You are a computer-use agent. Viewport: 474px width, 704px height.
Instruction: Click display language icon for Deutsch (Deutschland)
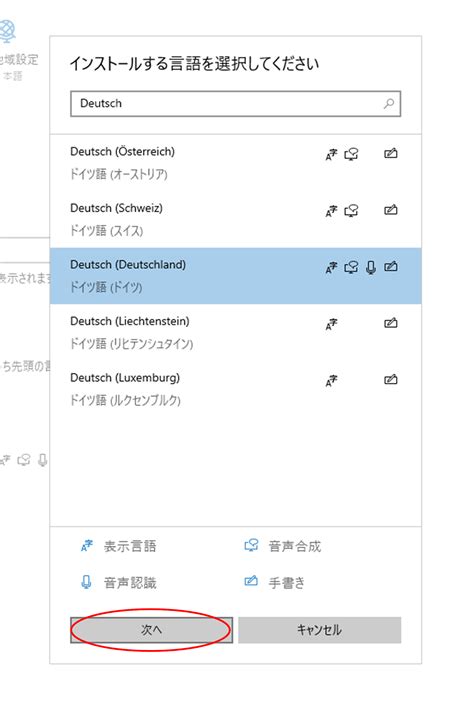pos(331,268)
